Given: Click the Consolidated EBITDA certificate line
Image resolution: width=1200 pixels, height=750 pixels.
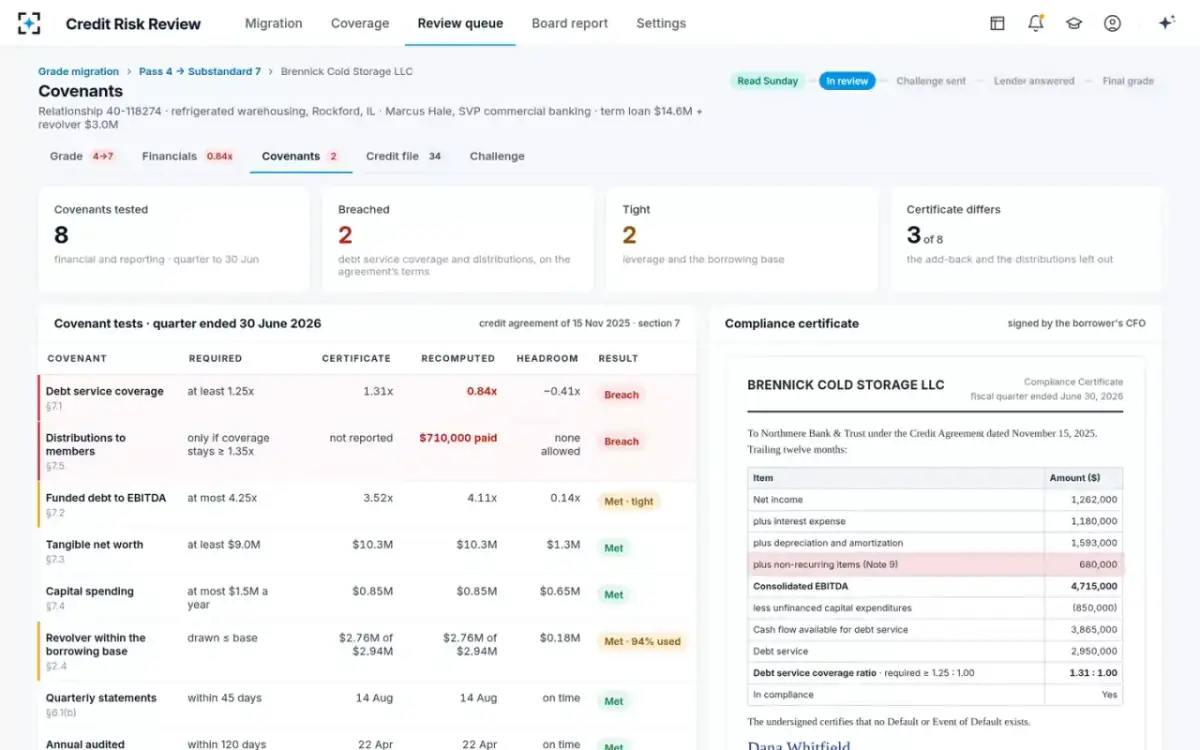Looking at the screenshot, I should 935,586.
